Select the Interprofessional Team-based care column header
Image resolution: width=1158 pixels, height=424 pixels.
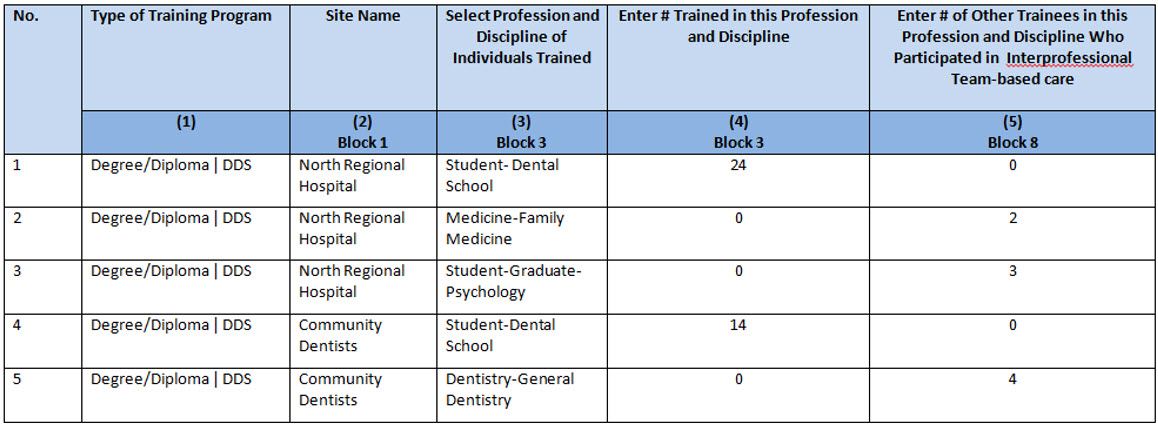(1012, 47)
